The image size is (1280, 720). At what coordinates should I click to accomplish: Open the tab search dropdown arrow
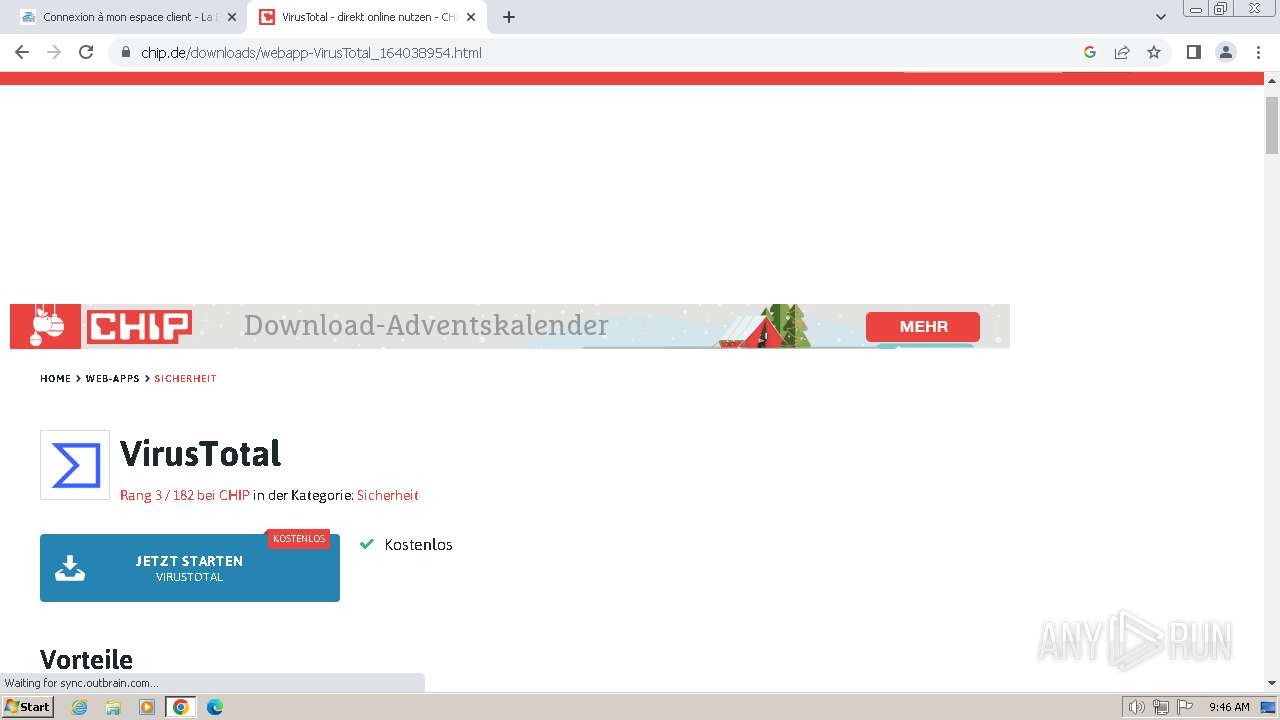(x=1161, y=17)
